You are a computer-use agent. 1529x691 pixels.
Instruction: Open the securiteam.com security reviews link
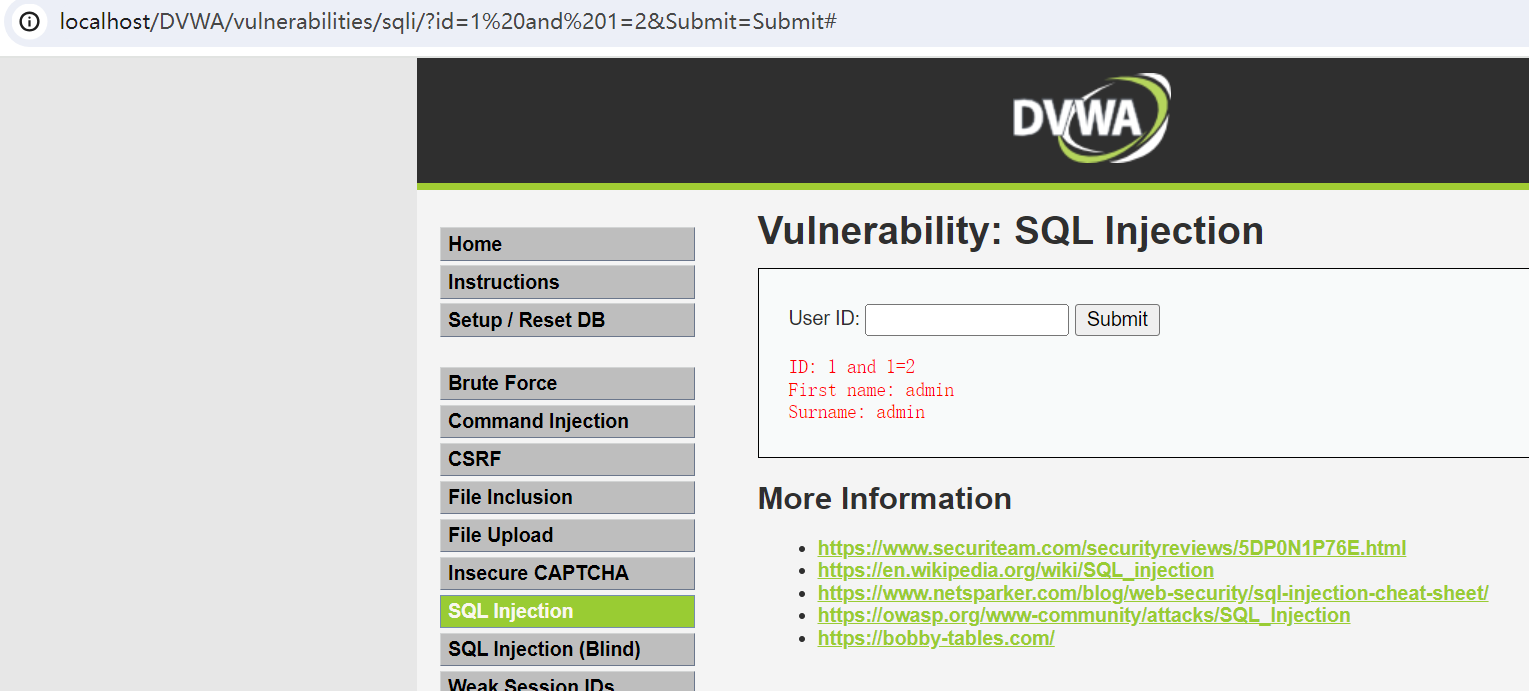(1112, 548)
